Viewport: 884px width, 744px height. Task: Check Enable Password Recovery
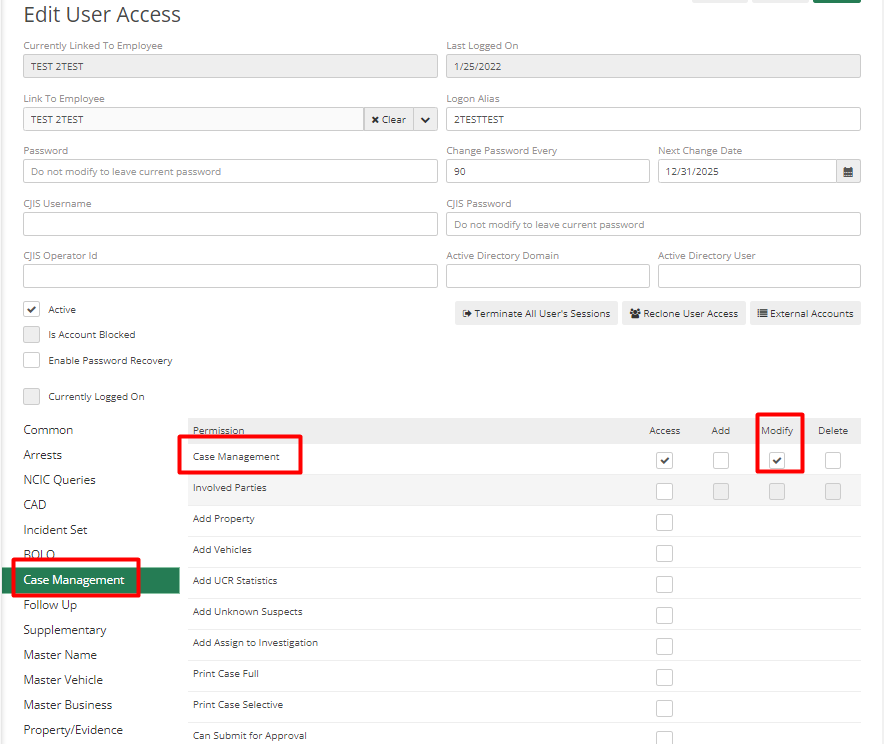(30, 360)
